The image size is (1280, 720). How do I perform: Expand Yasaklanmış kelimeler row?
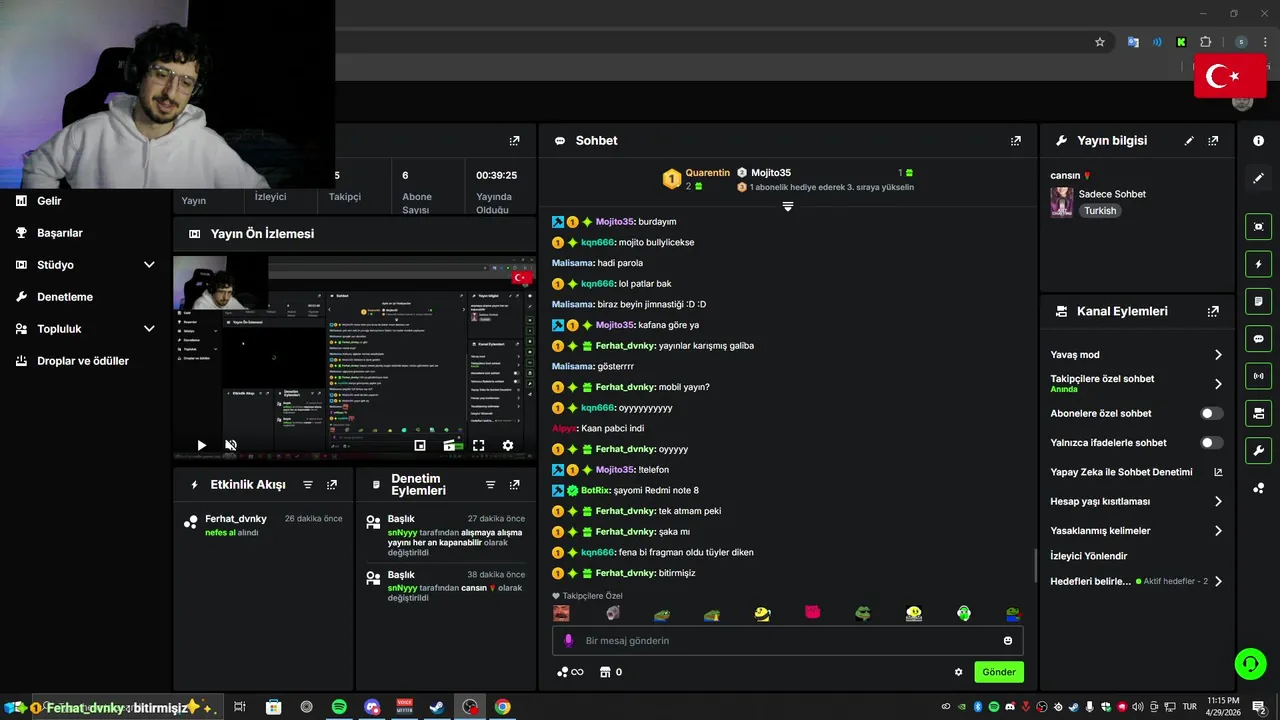[1218, 531]
